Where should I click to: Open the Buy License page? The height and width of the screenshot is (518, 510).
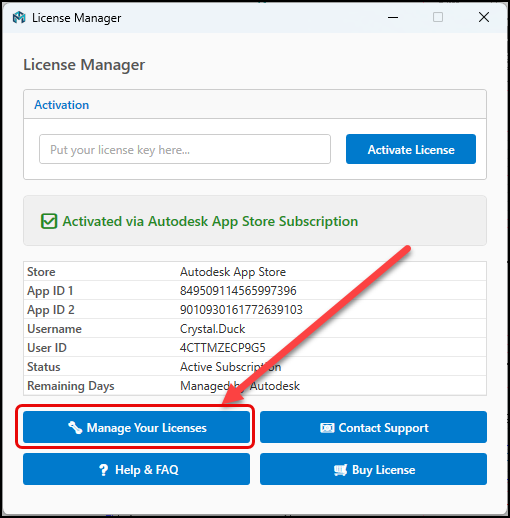point(373,469)
